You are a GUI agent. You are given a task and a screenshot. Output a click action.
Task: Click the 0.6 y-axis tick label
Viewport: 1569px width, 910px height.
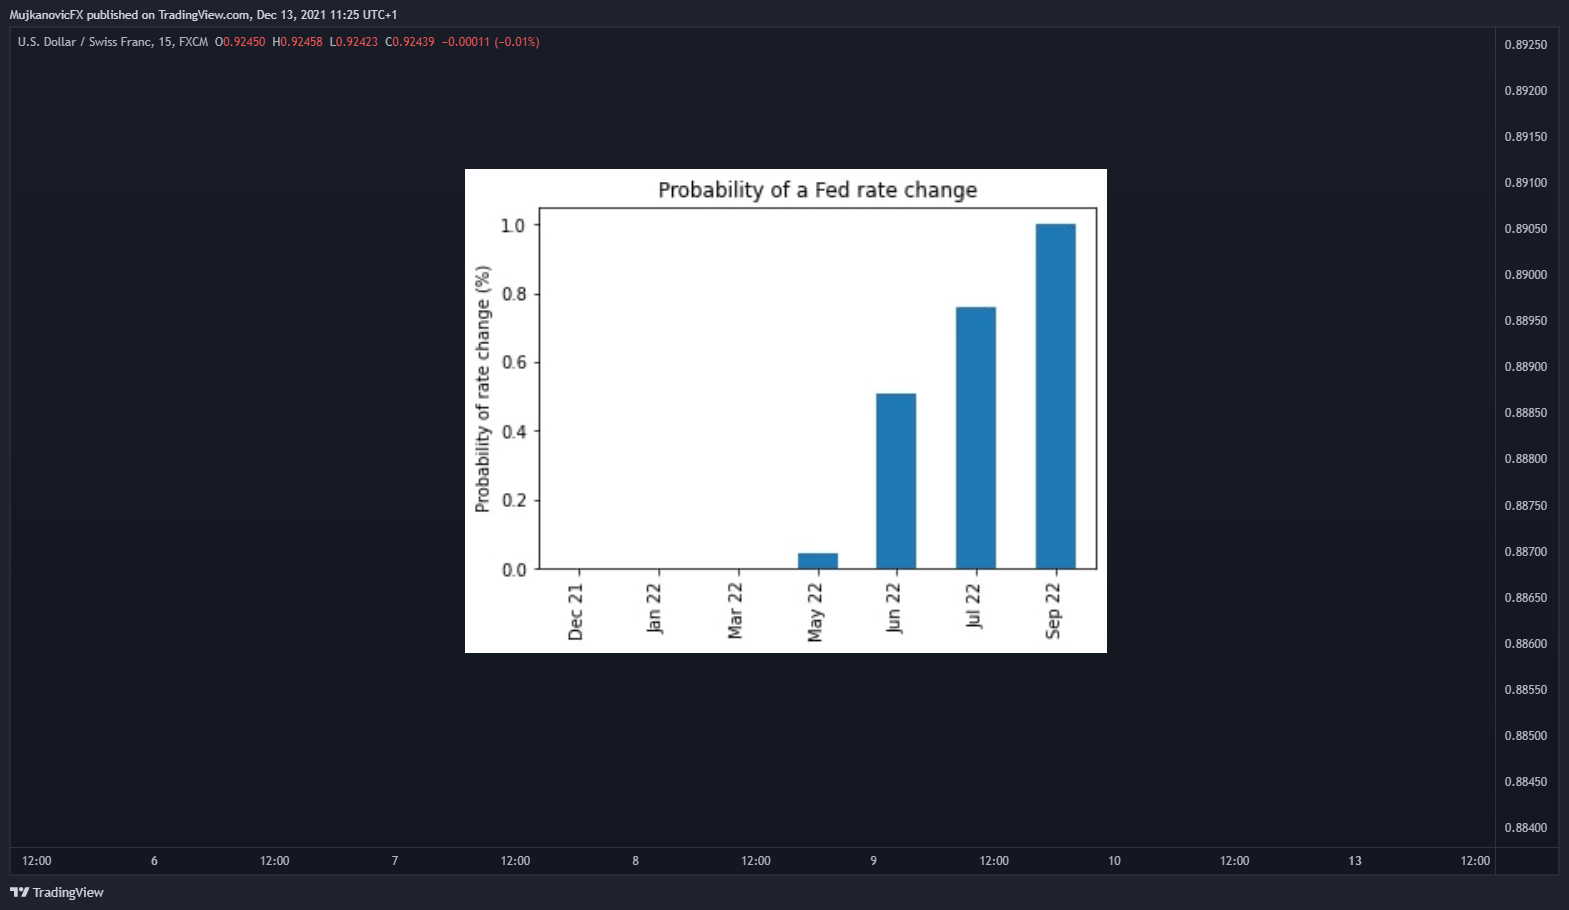coord(513,362)
